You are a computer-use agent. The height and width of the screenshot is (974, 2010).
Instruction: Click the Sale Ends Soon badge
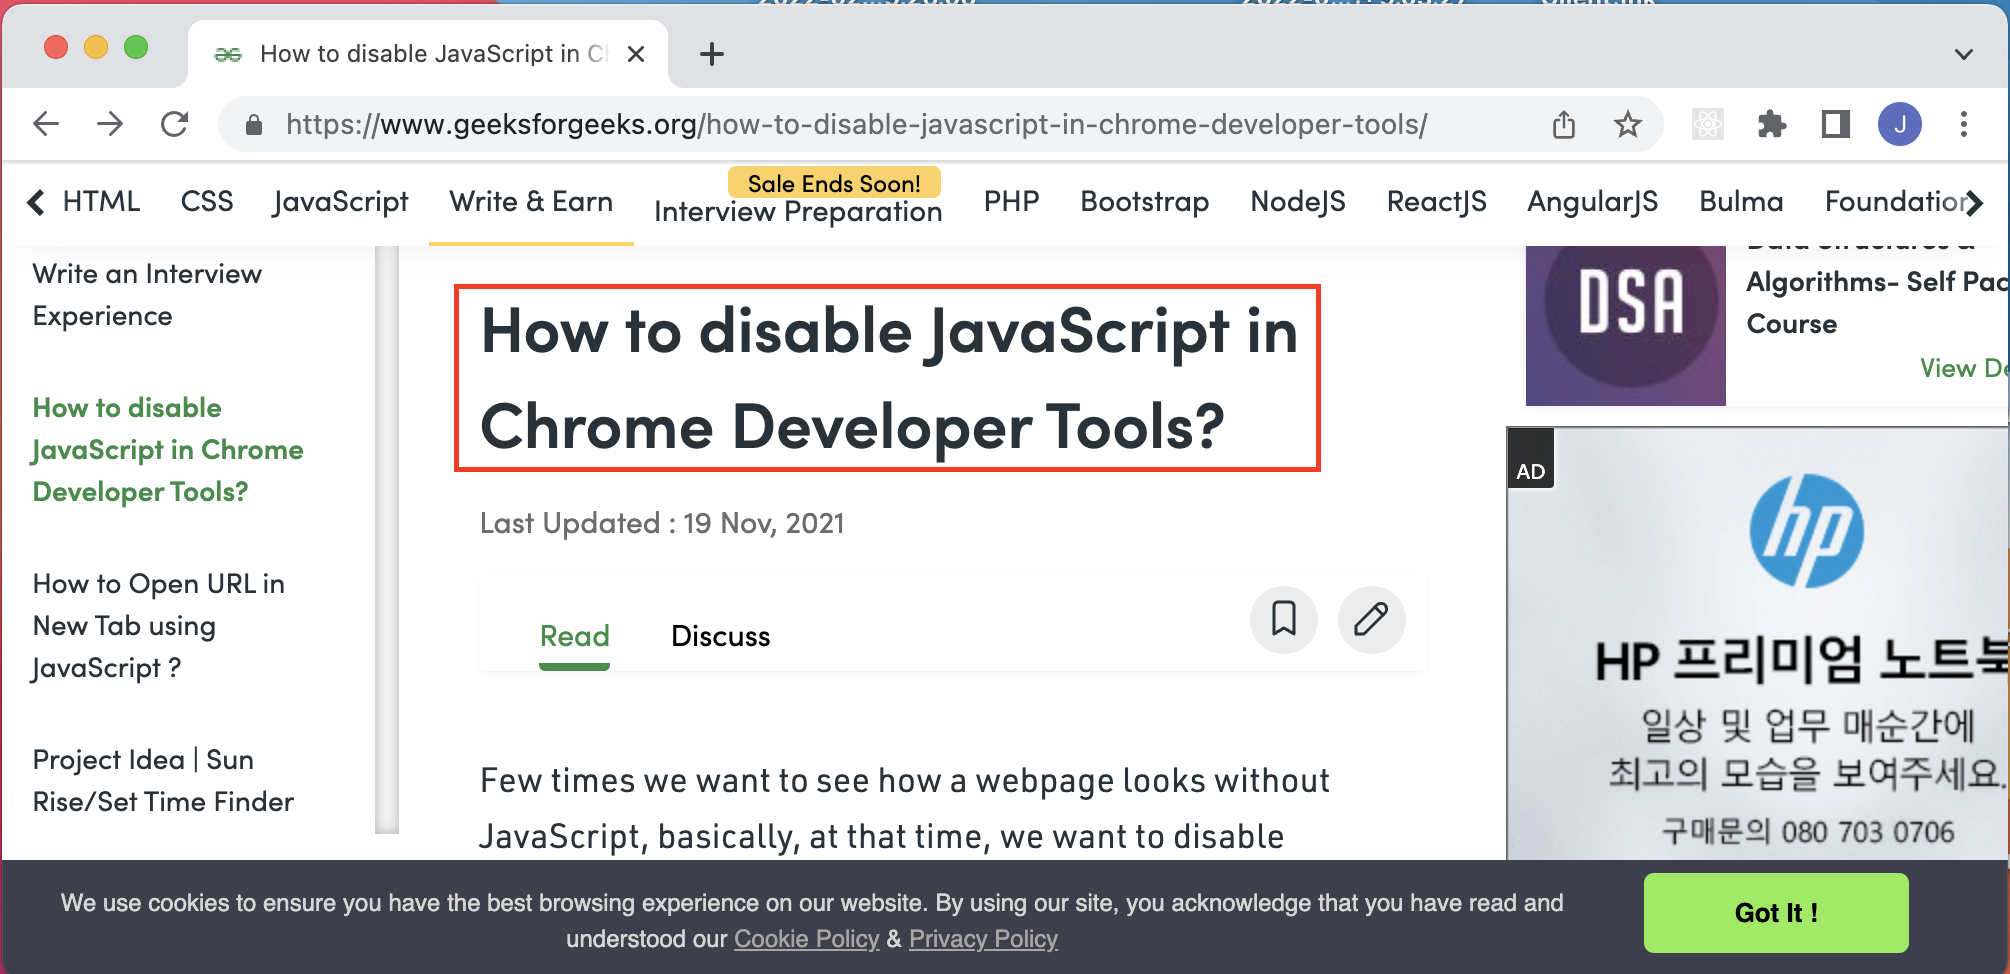click(x=834, y=183)
